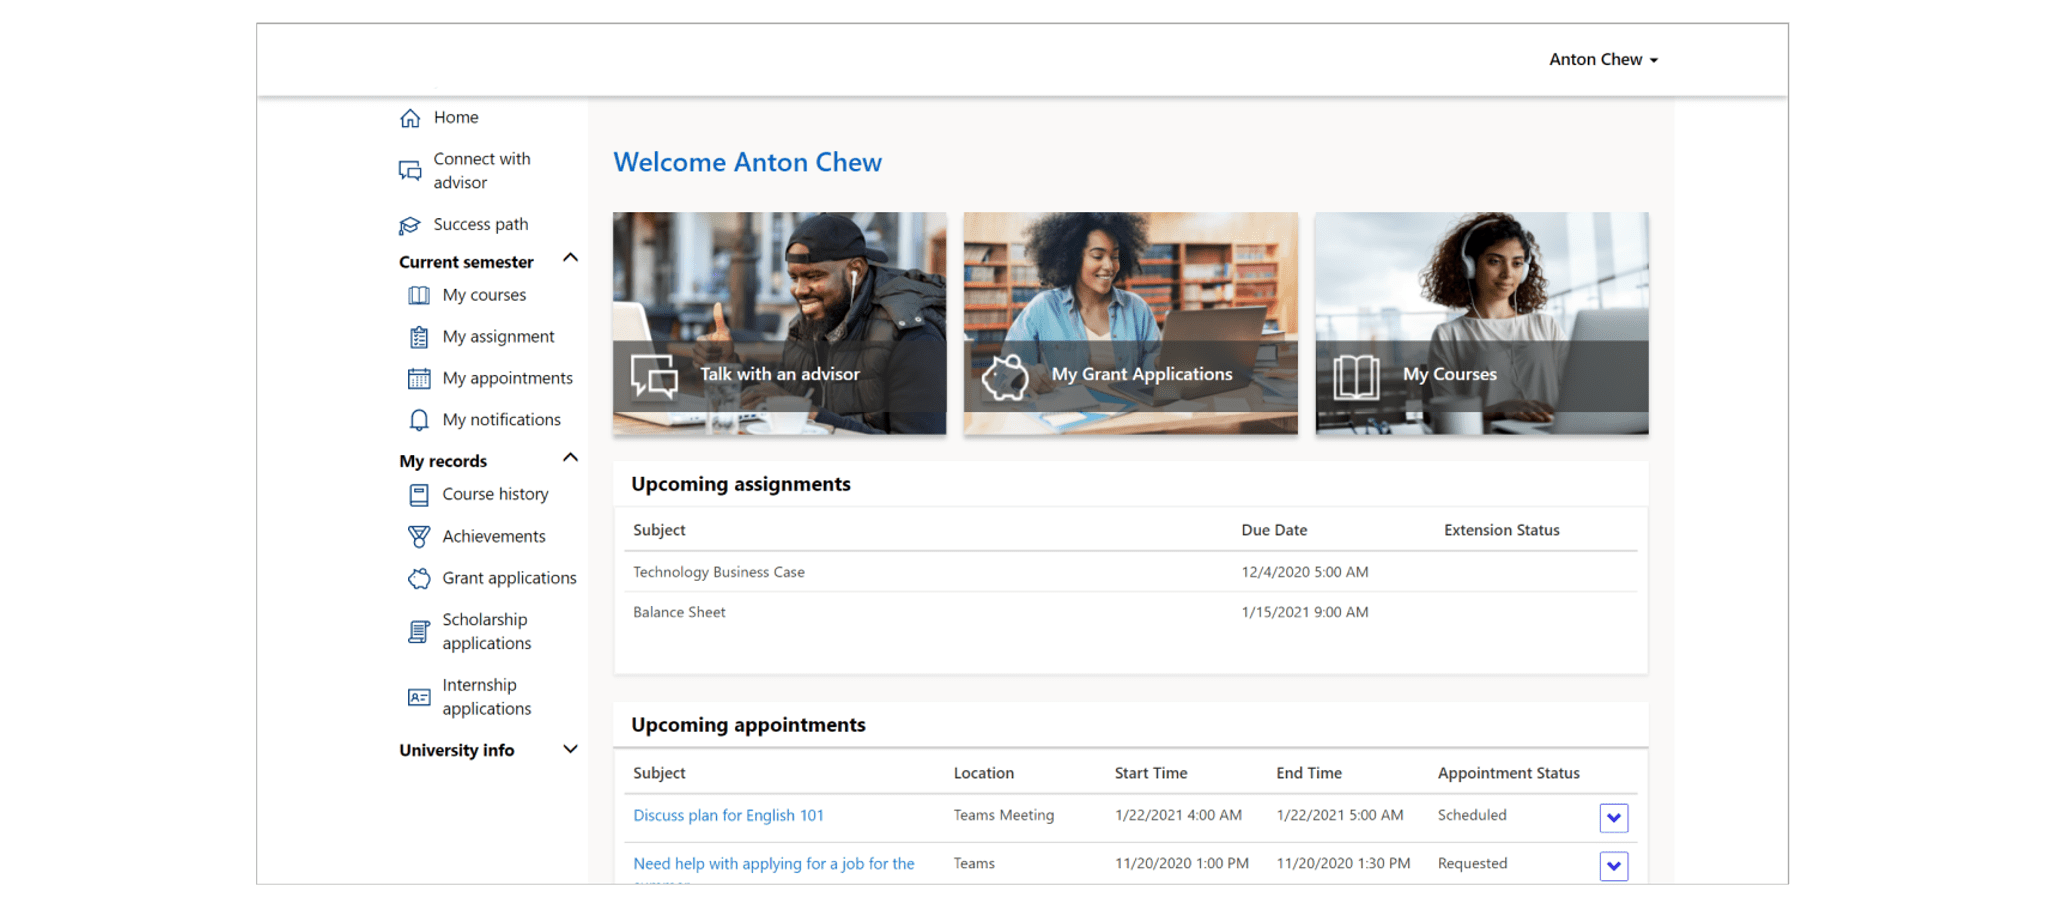The image size is (2048, 907).
Task: Click the Grant applications piggy bank icon
Action: 419,579
